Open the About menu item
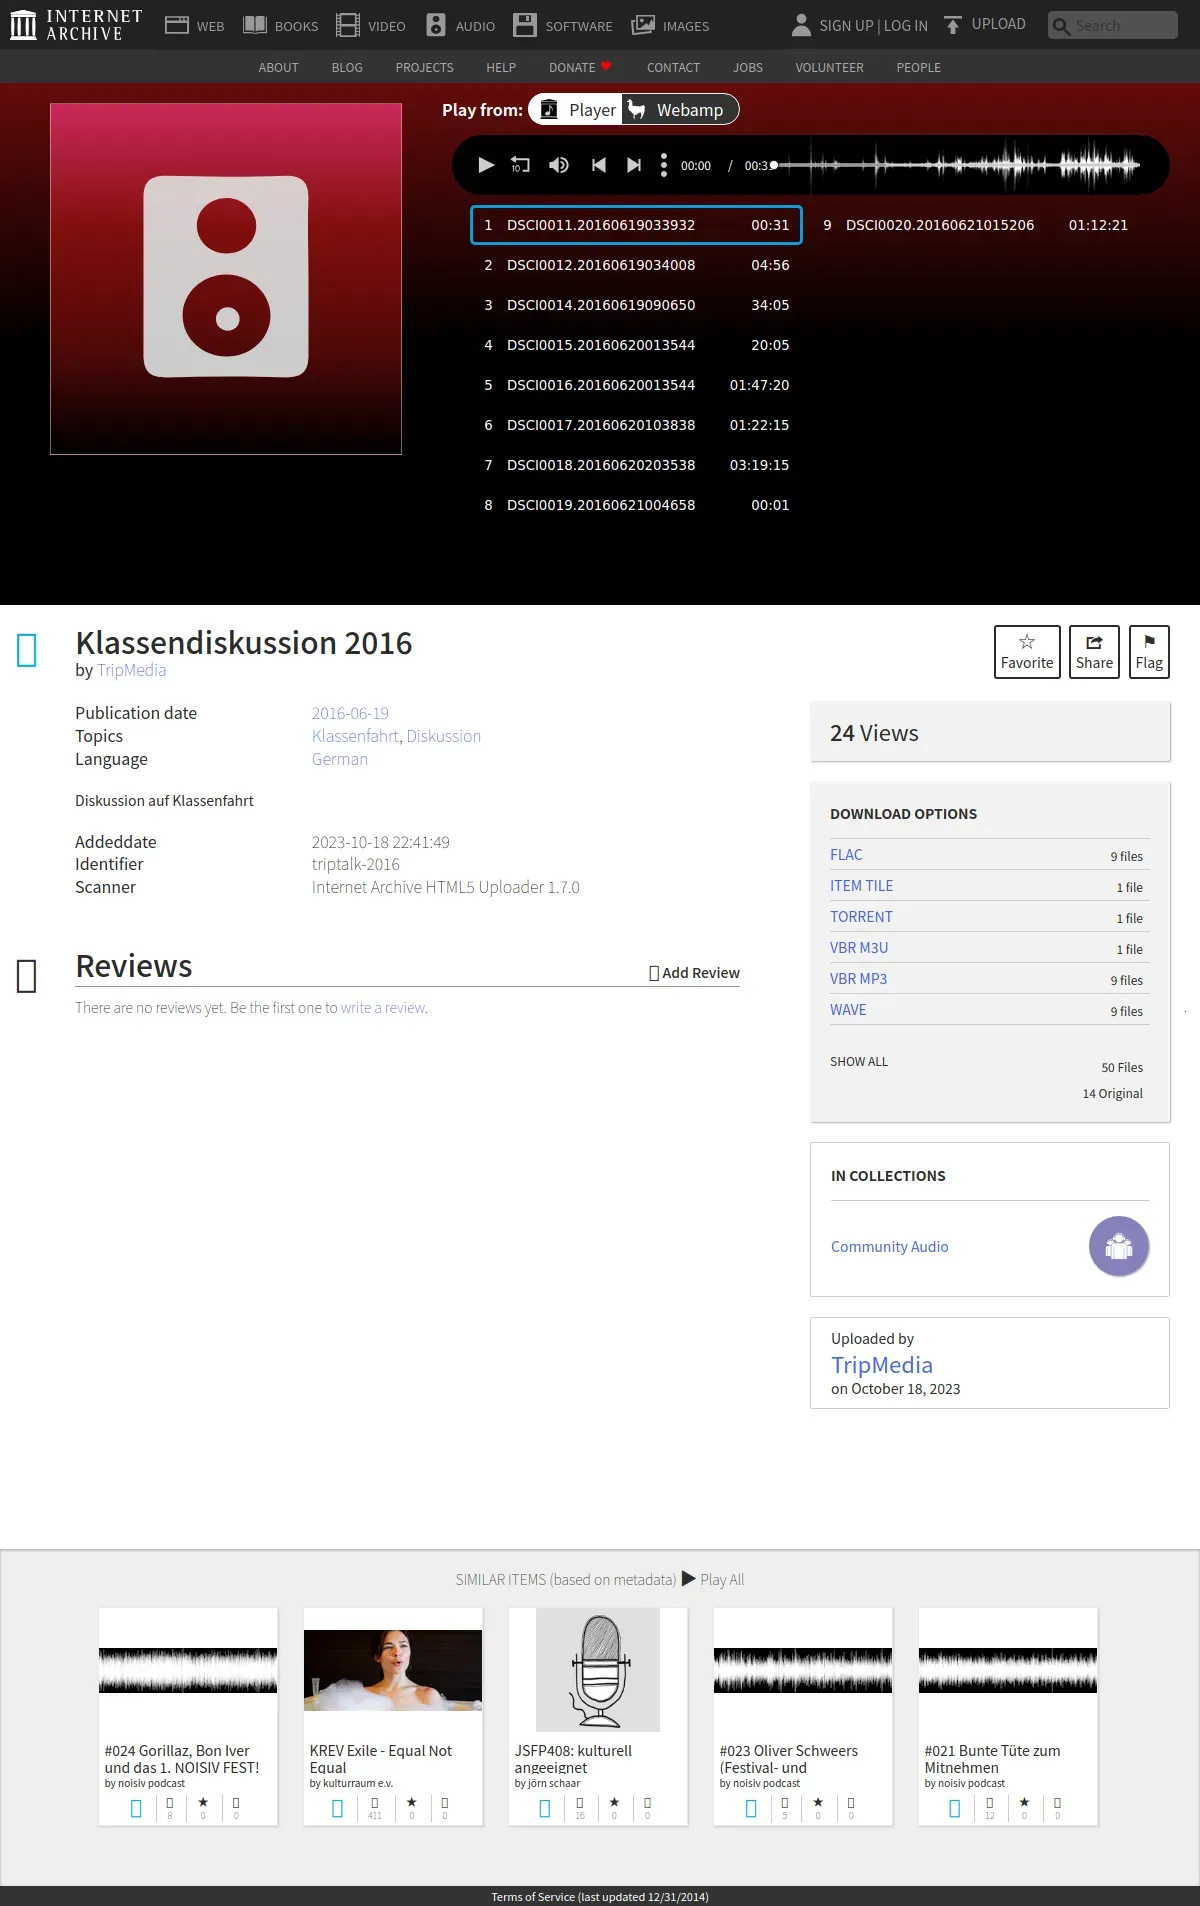This screenshot has width=1200, height=1906. coord(278,67)
